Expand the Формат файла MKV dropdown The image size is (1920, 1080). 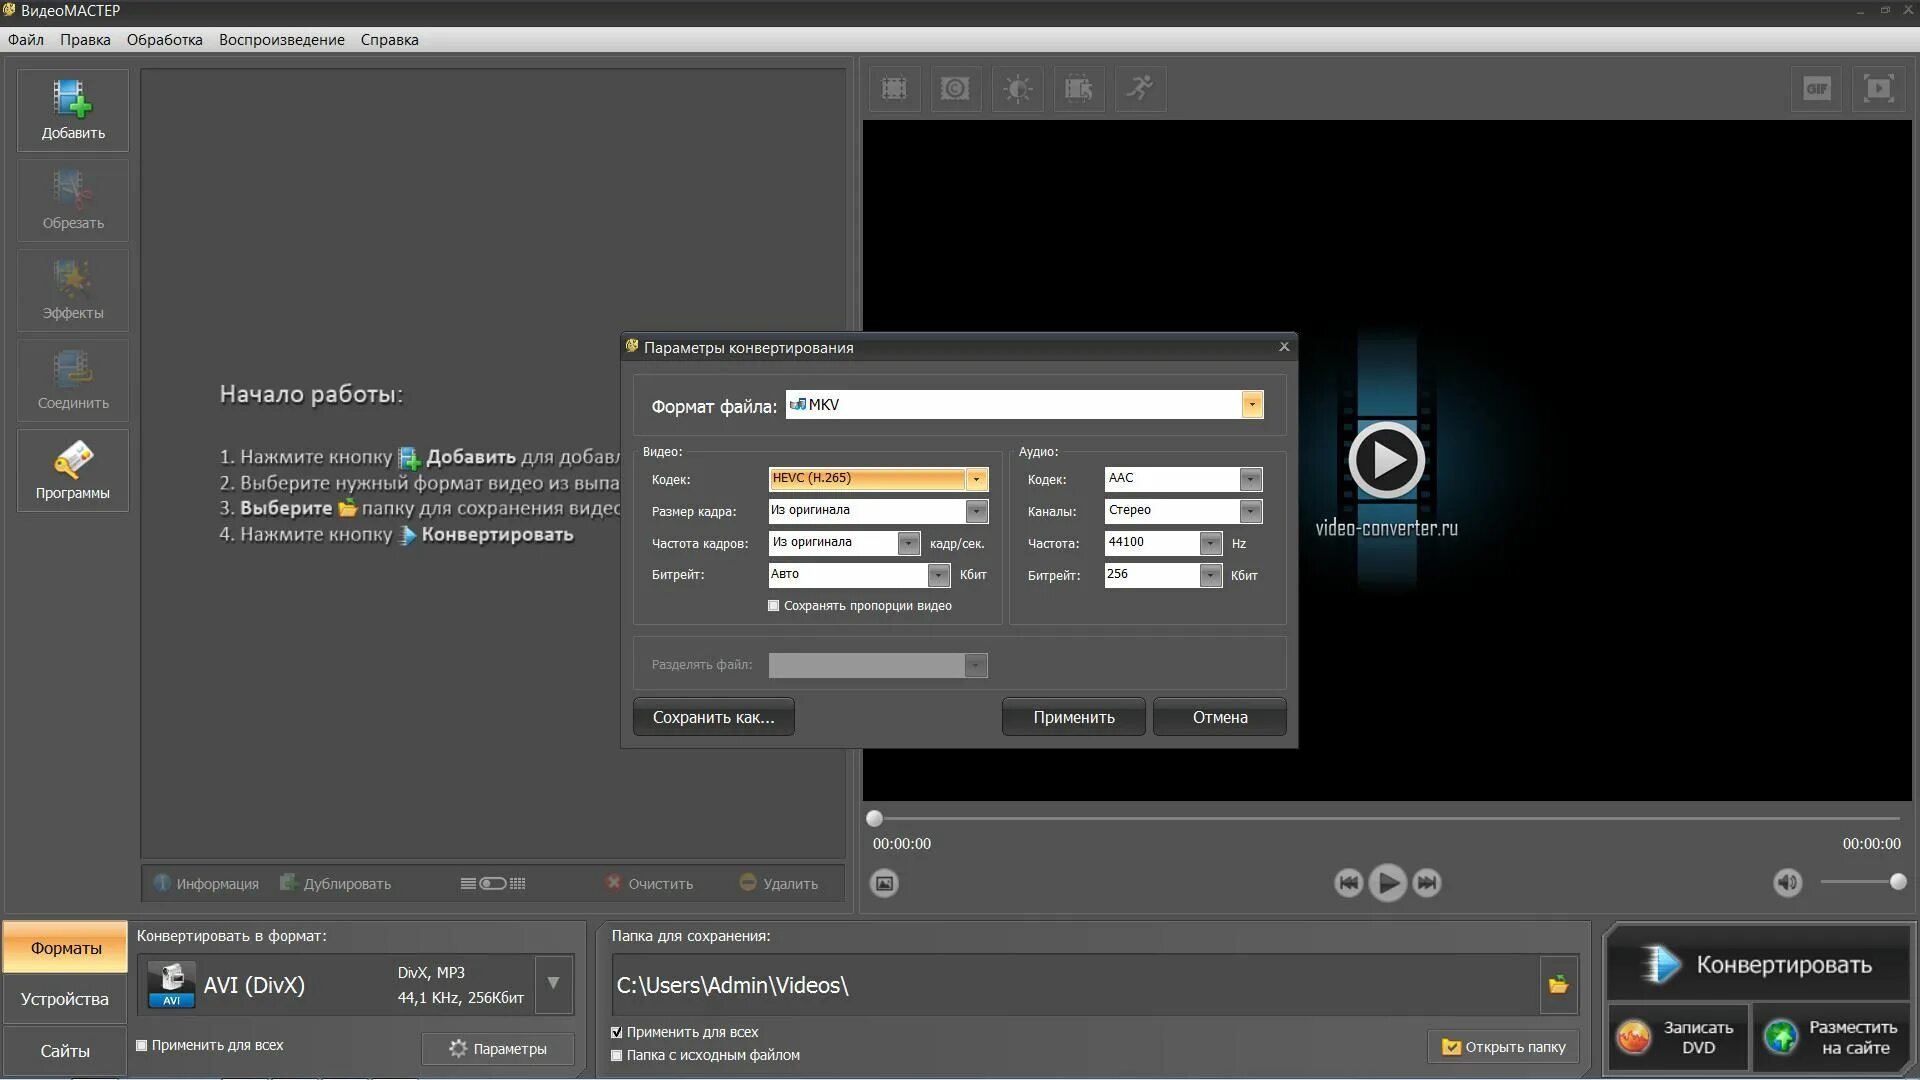[1251, 405]
